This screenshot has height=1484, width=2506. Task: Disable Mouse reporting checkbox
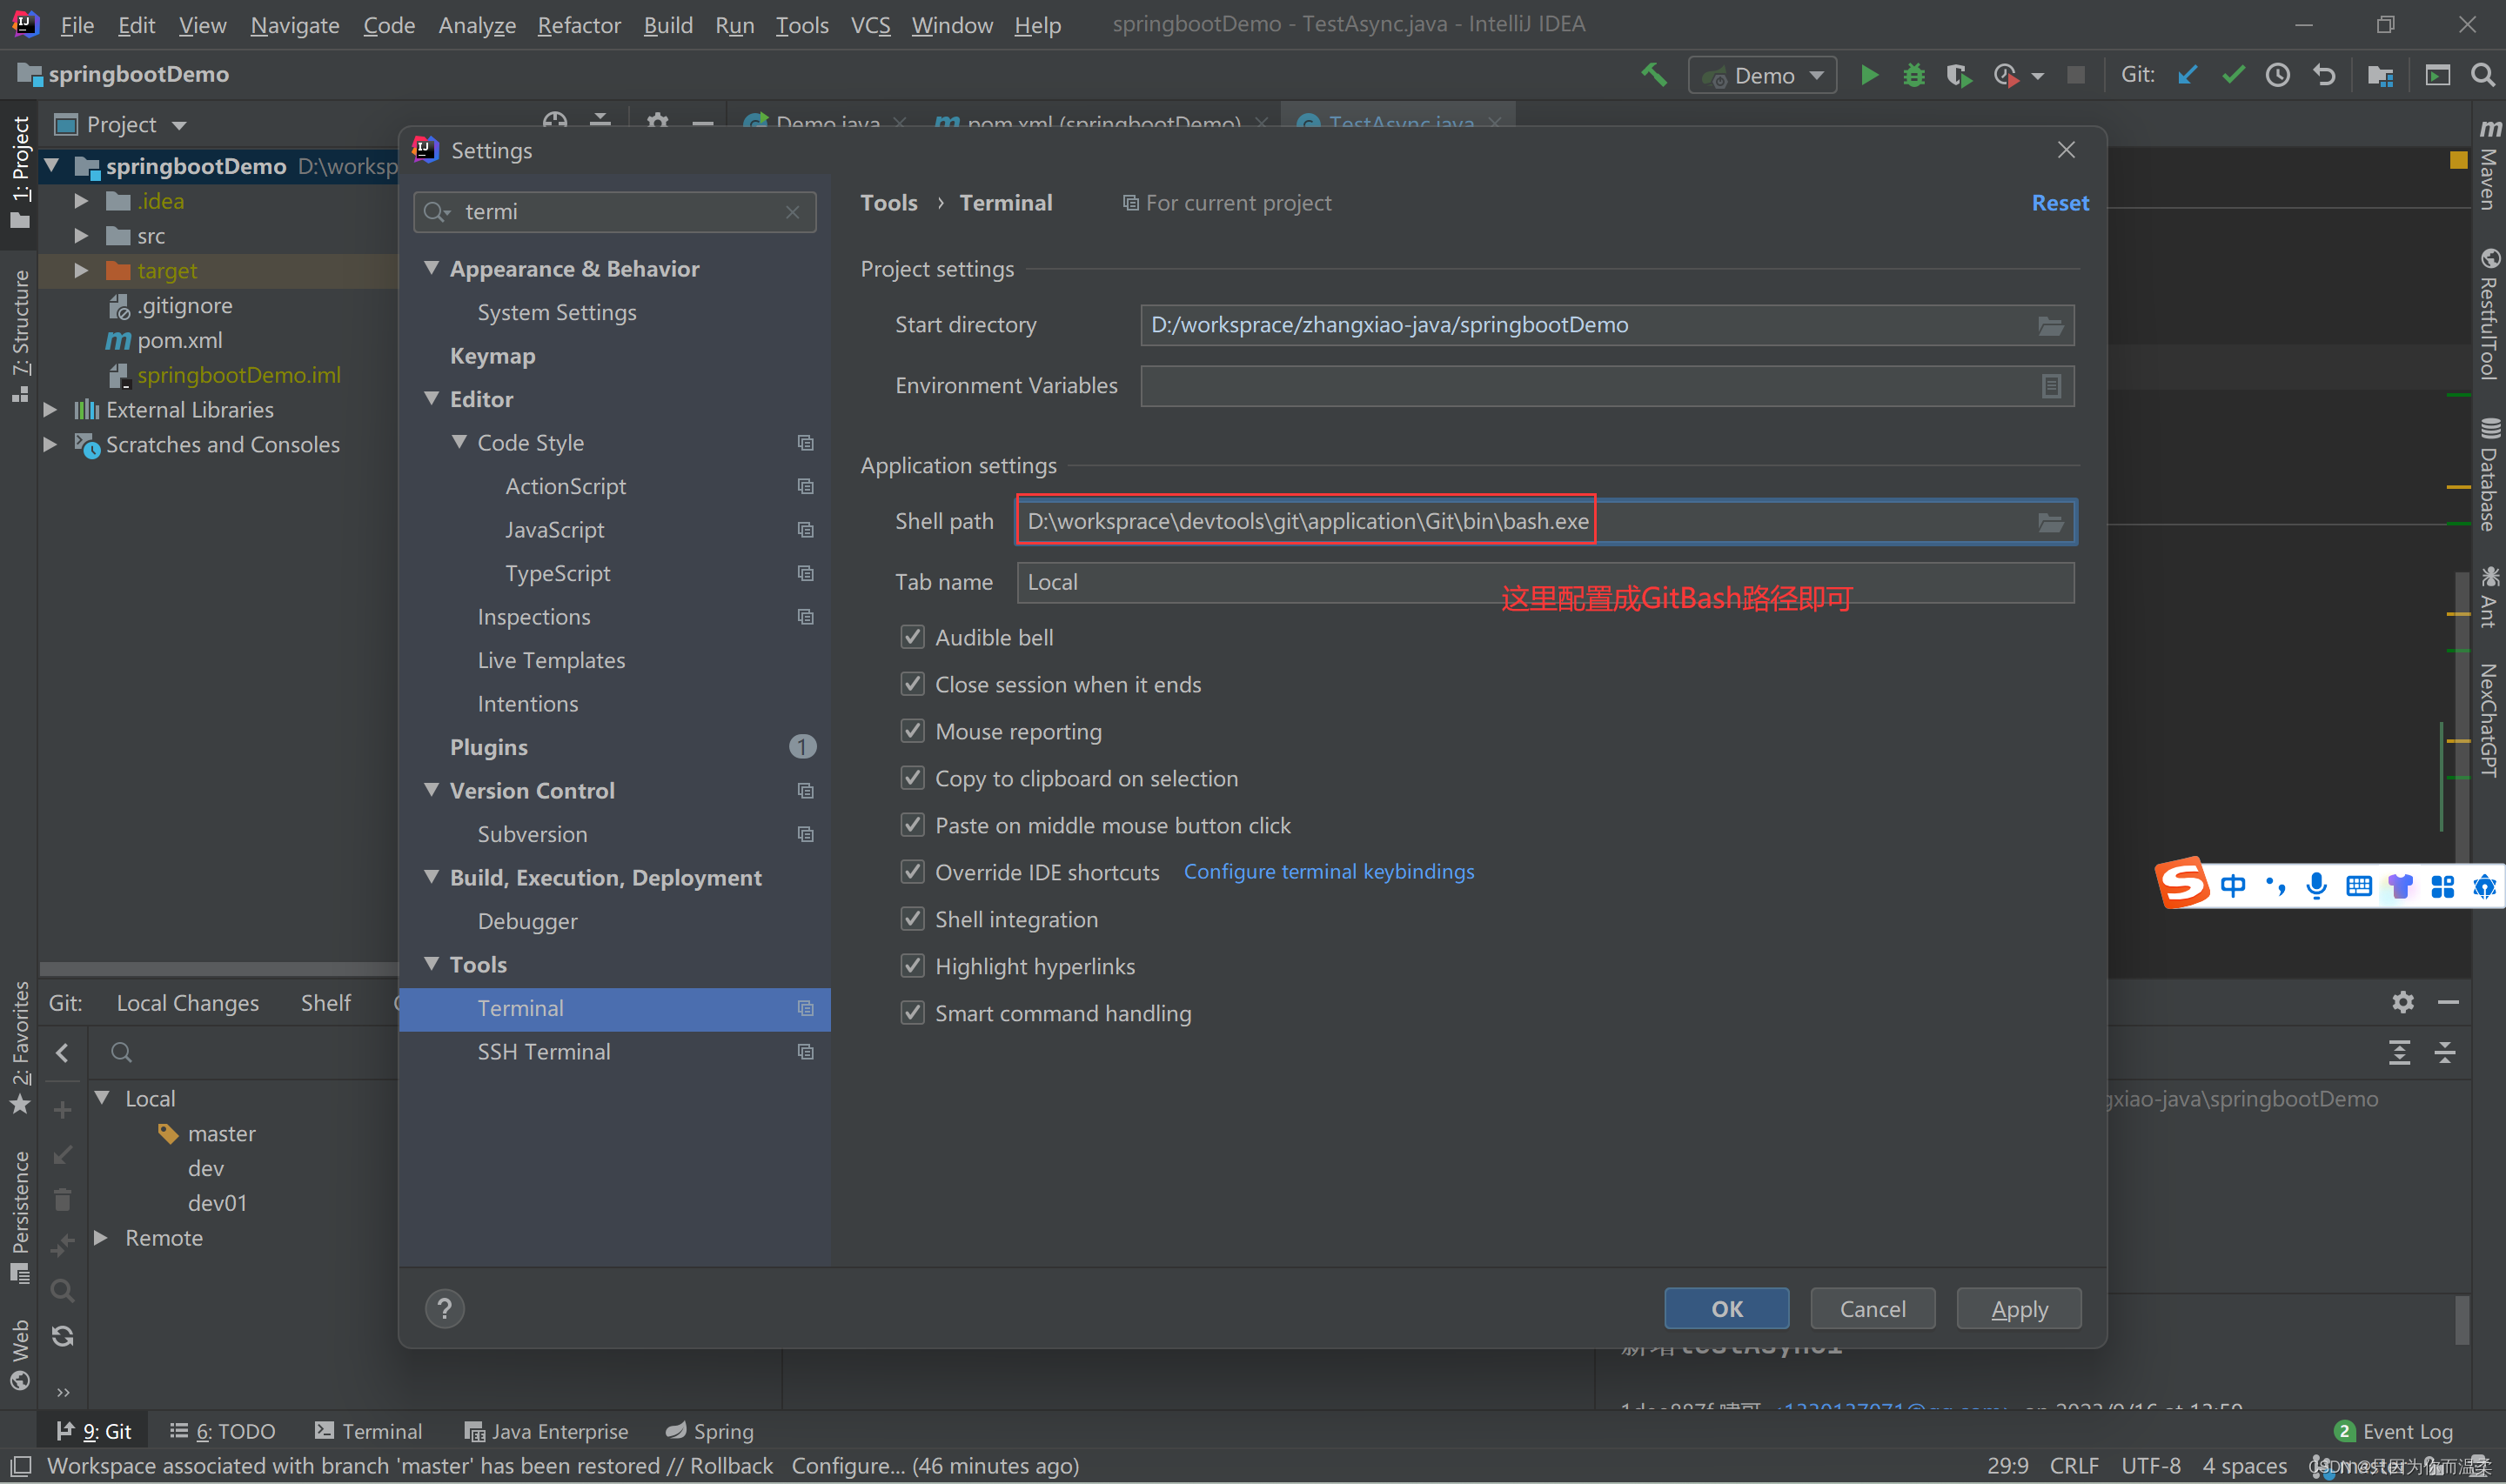coord(912,731)
